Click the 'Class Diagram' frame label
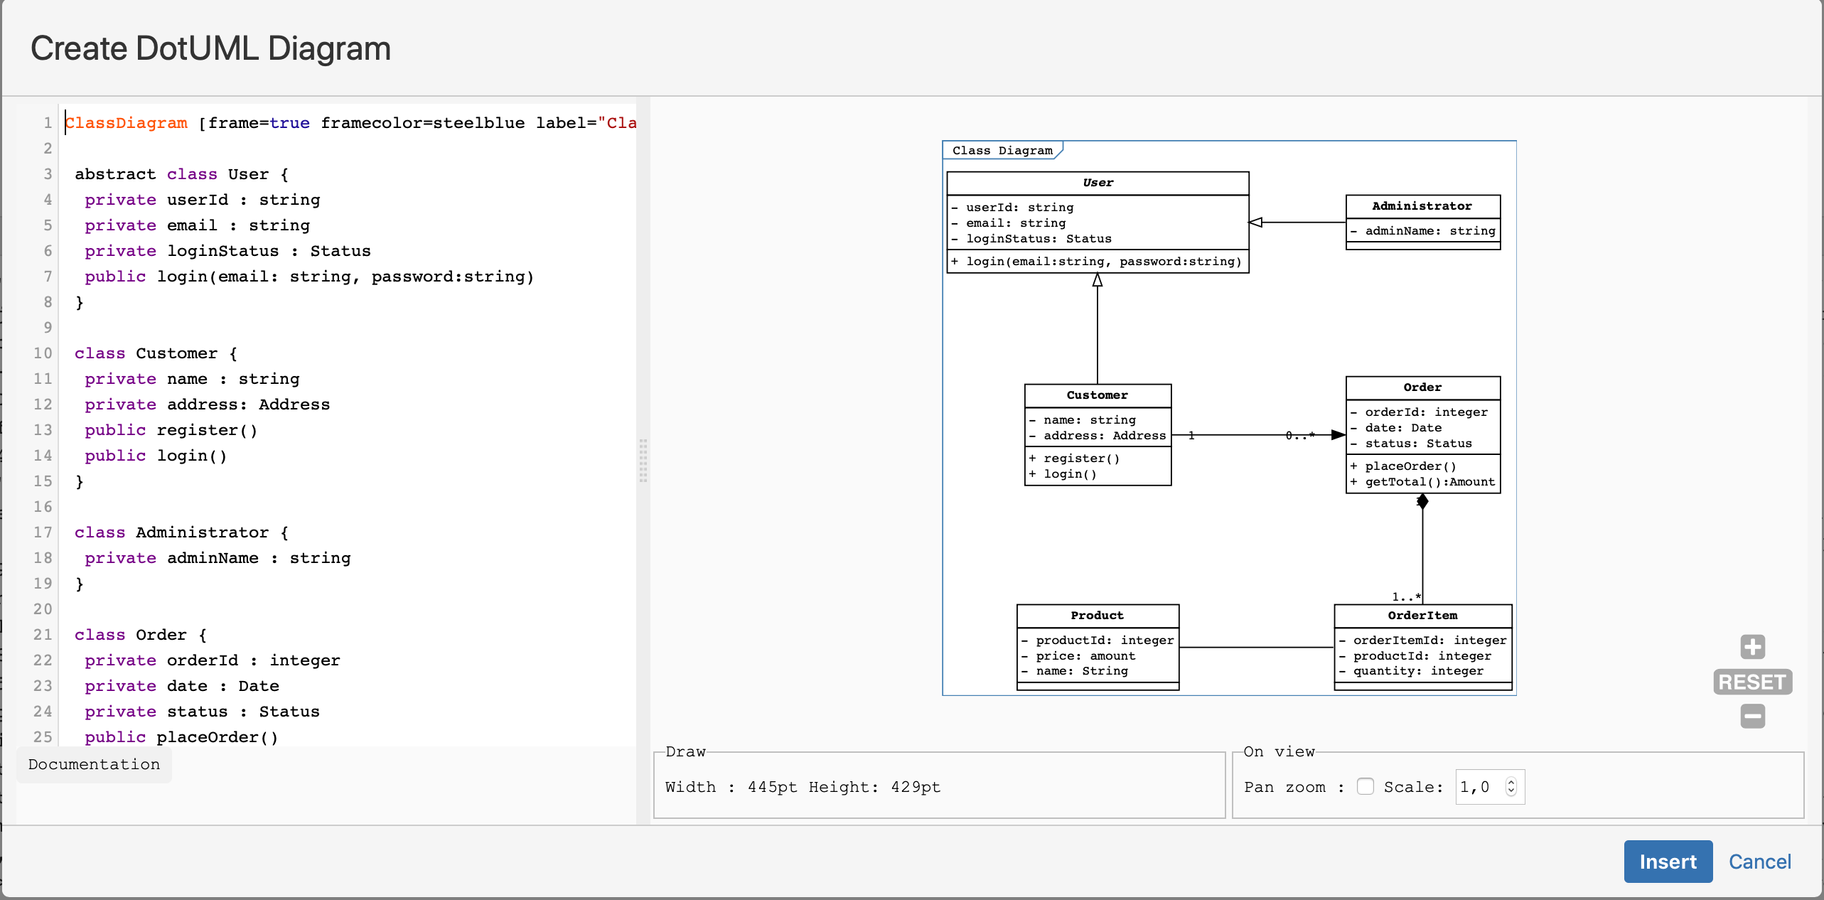The height and width of the screenshot is (900, 1824). coord(1002,151)
